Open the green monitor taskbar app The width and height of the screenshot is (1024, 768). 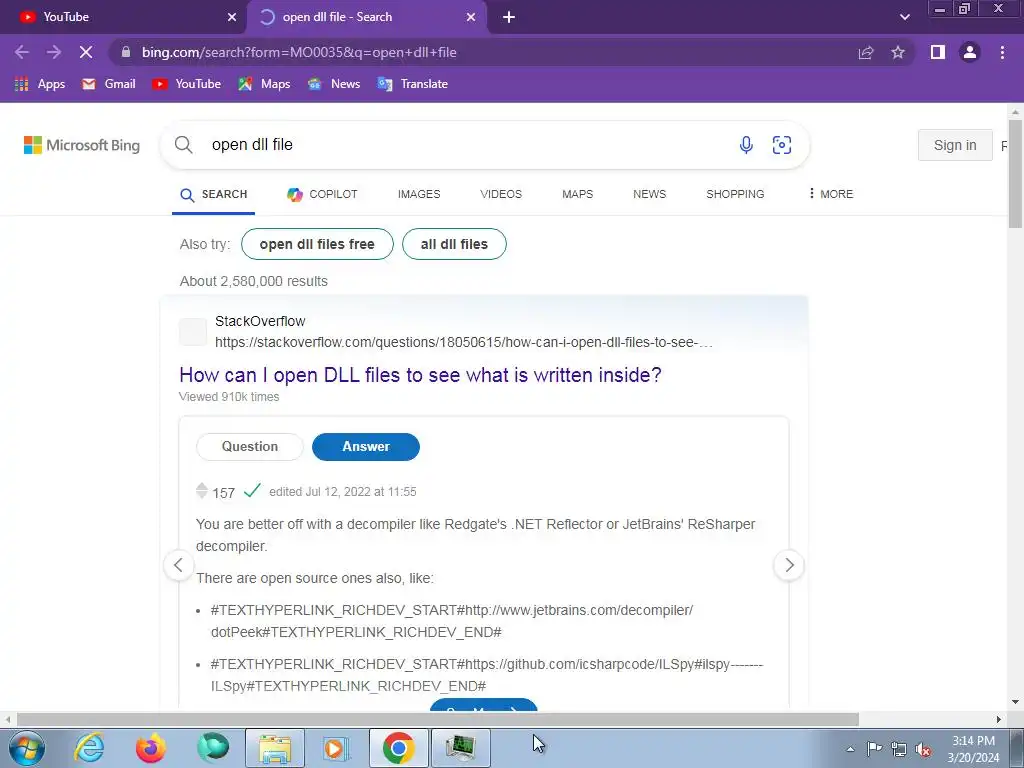(x=461, y=748)
